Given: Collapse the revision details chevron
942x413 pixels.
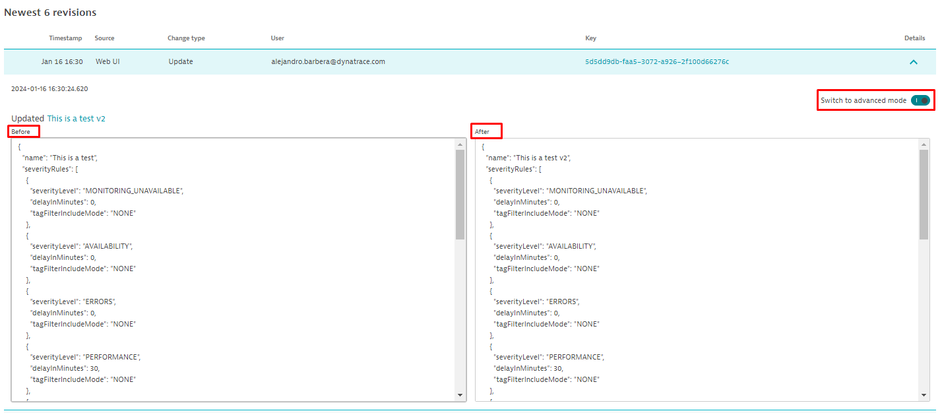Looking at the screenshot, I should pos(913,62).
